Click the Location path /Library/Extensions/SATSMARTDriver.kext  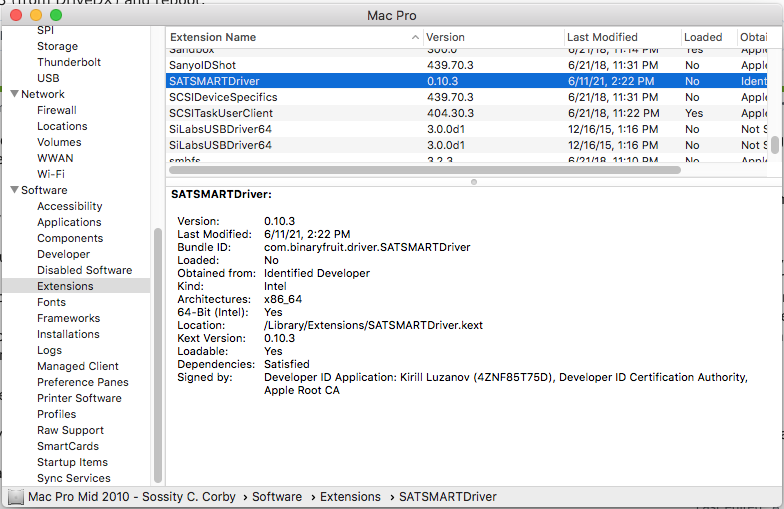pyautogui.click(x=374, y=325)
